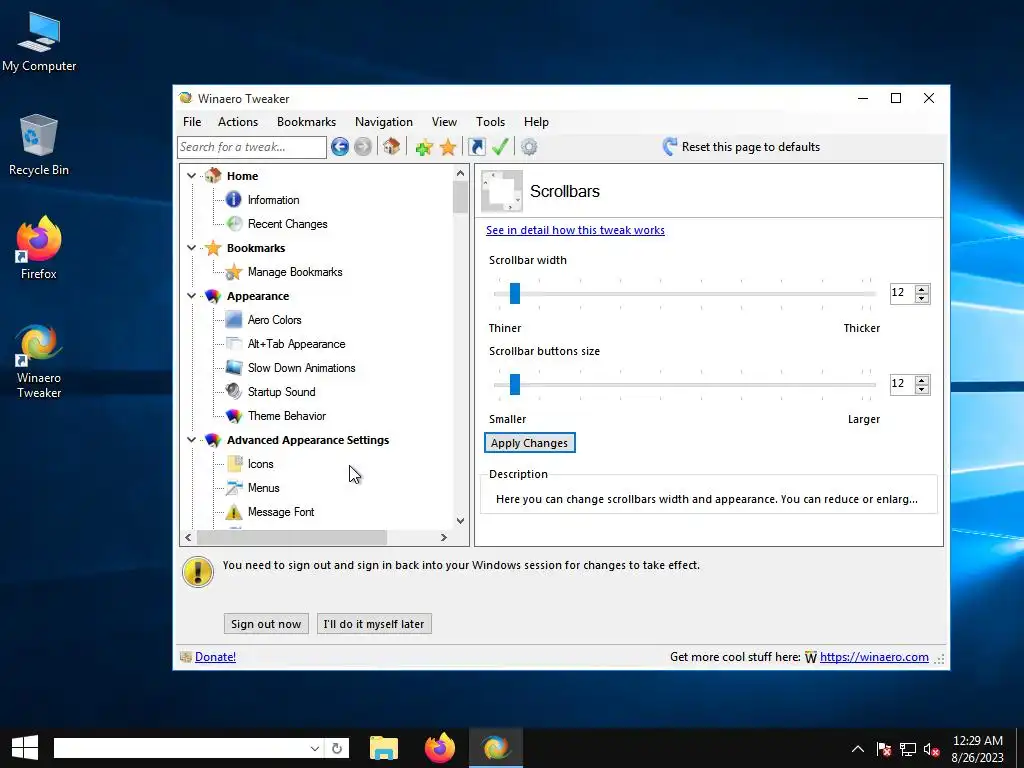The image size is (1024, 768).
Task: Click the Recent Changes clock icon
Action: click(x=234, y=224)
